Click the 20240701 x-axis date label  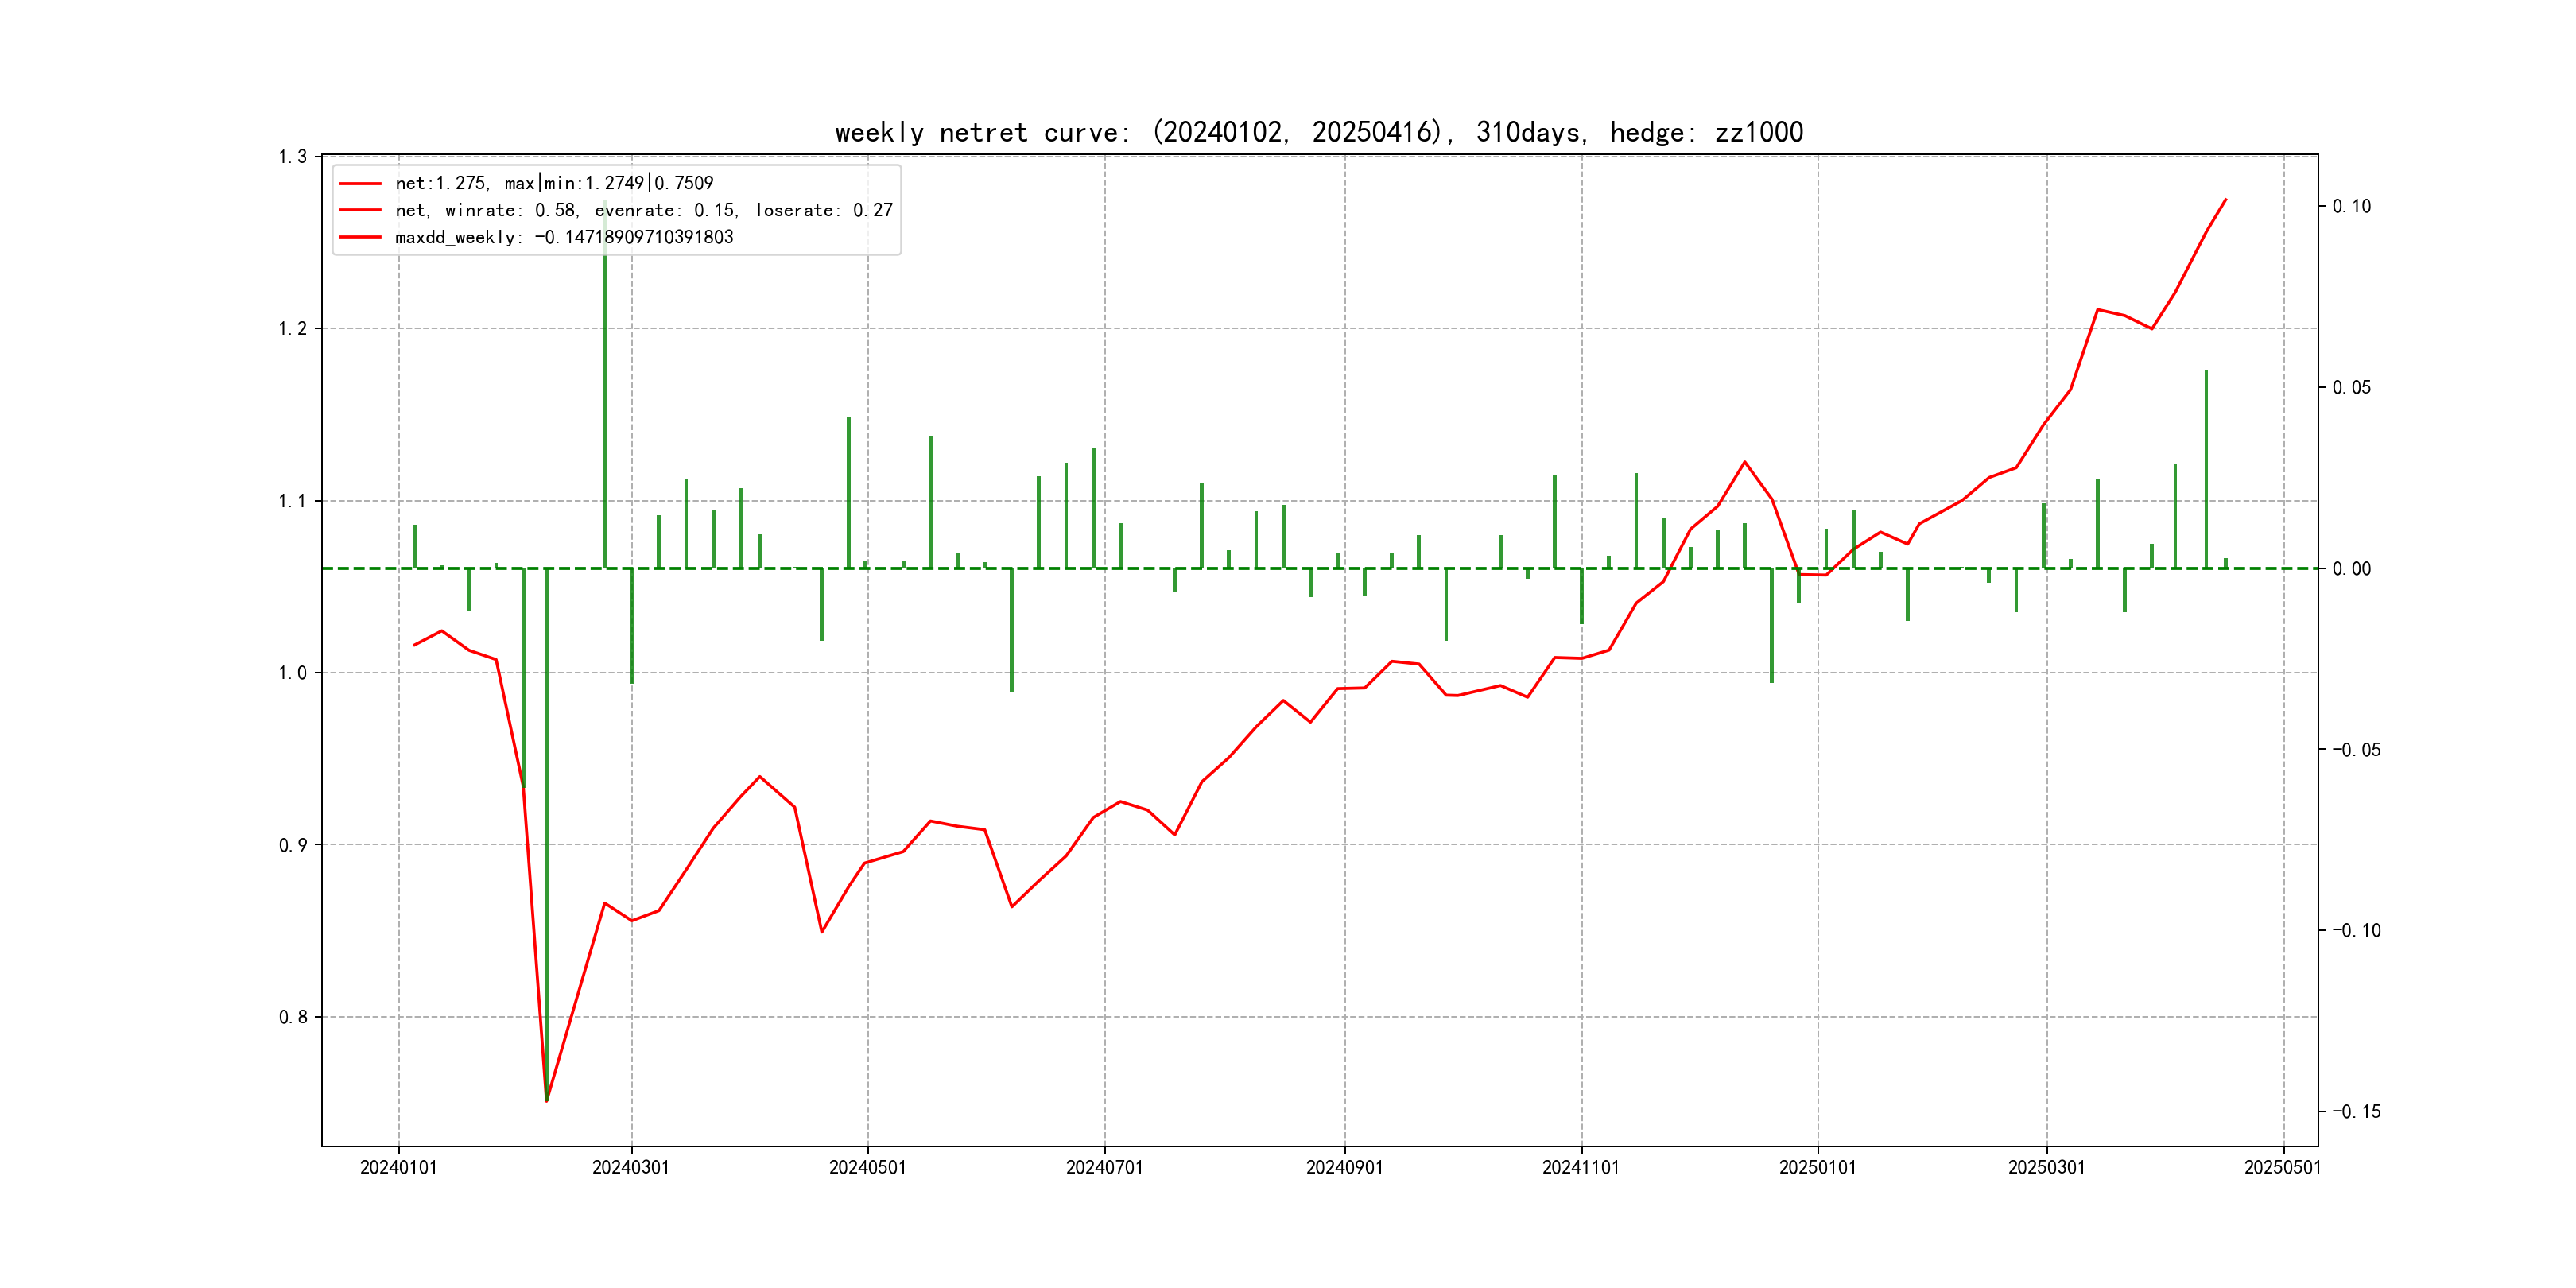pos(1104,1167)
